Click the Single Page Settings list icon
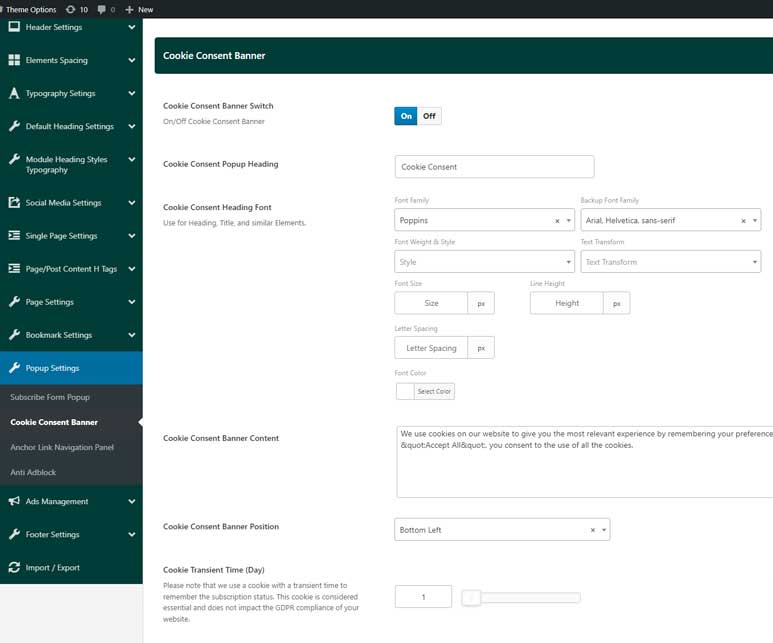Viewport: 773px width, 643px height. point(14,235)
